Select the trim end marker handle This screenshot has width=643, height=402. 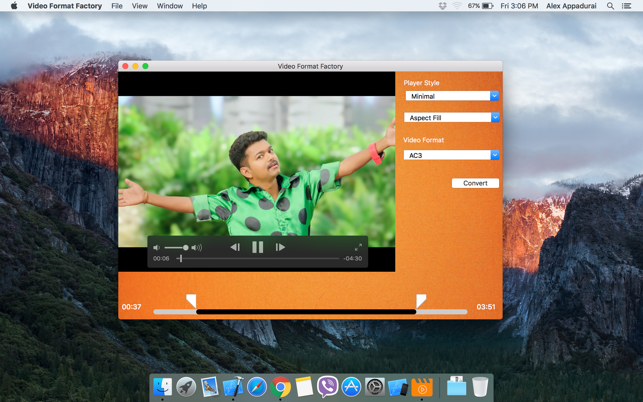421,301
